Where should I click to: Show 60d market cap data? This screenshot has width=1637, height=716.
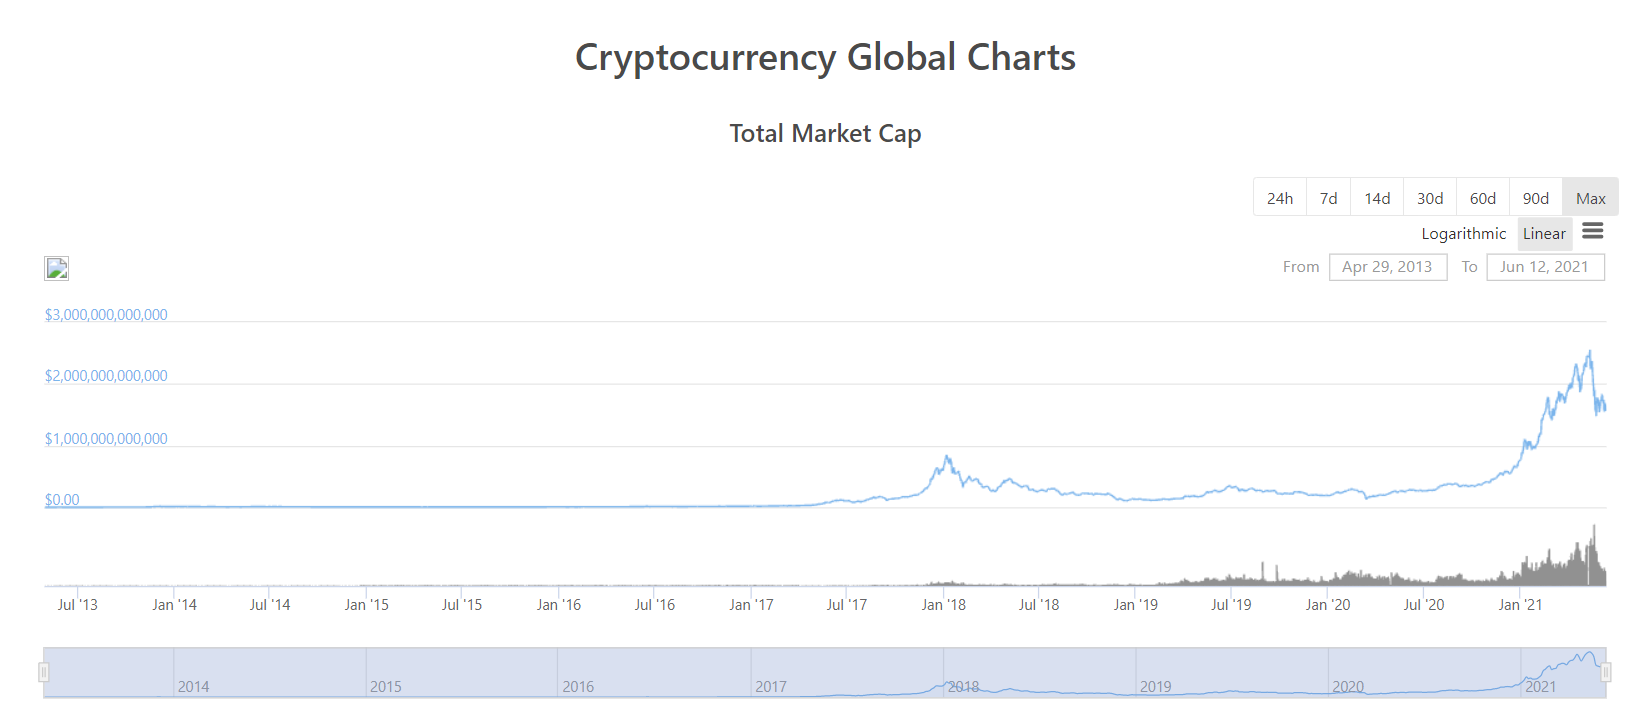coord(1483,197)
